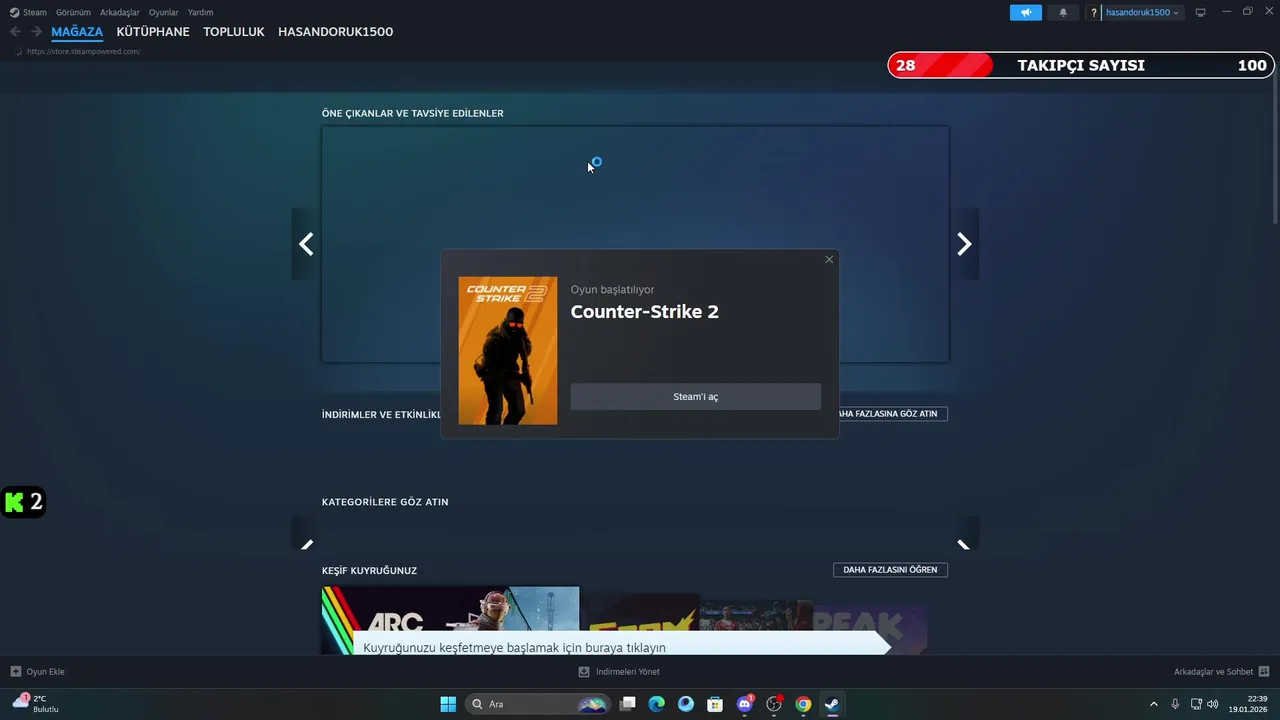This screenshot has height=720, width=1280.
Task: Click the DAHA FAZLASINA GÖZ ATIN button
Action: (892, 414)
